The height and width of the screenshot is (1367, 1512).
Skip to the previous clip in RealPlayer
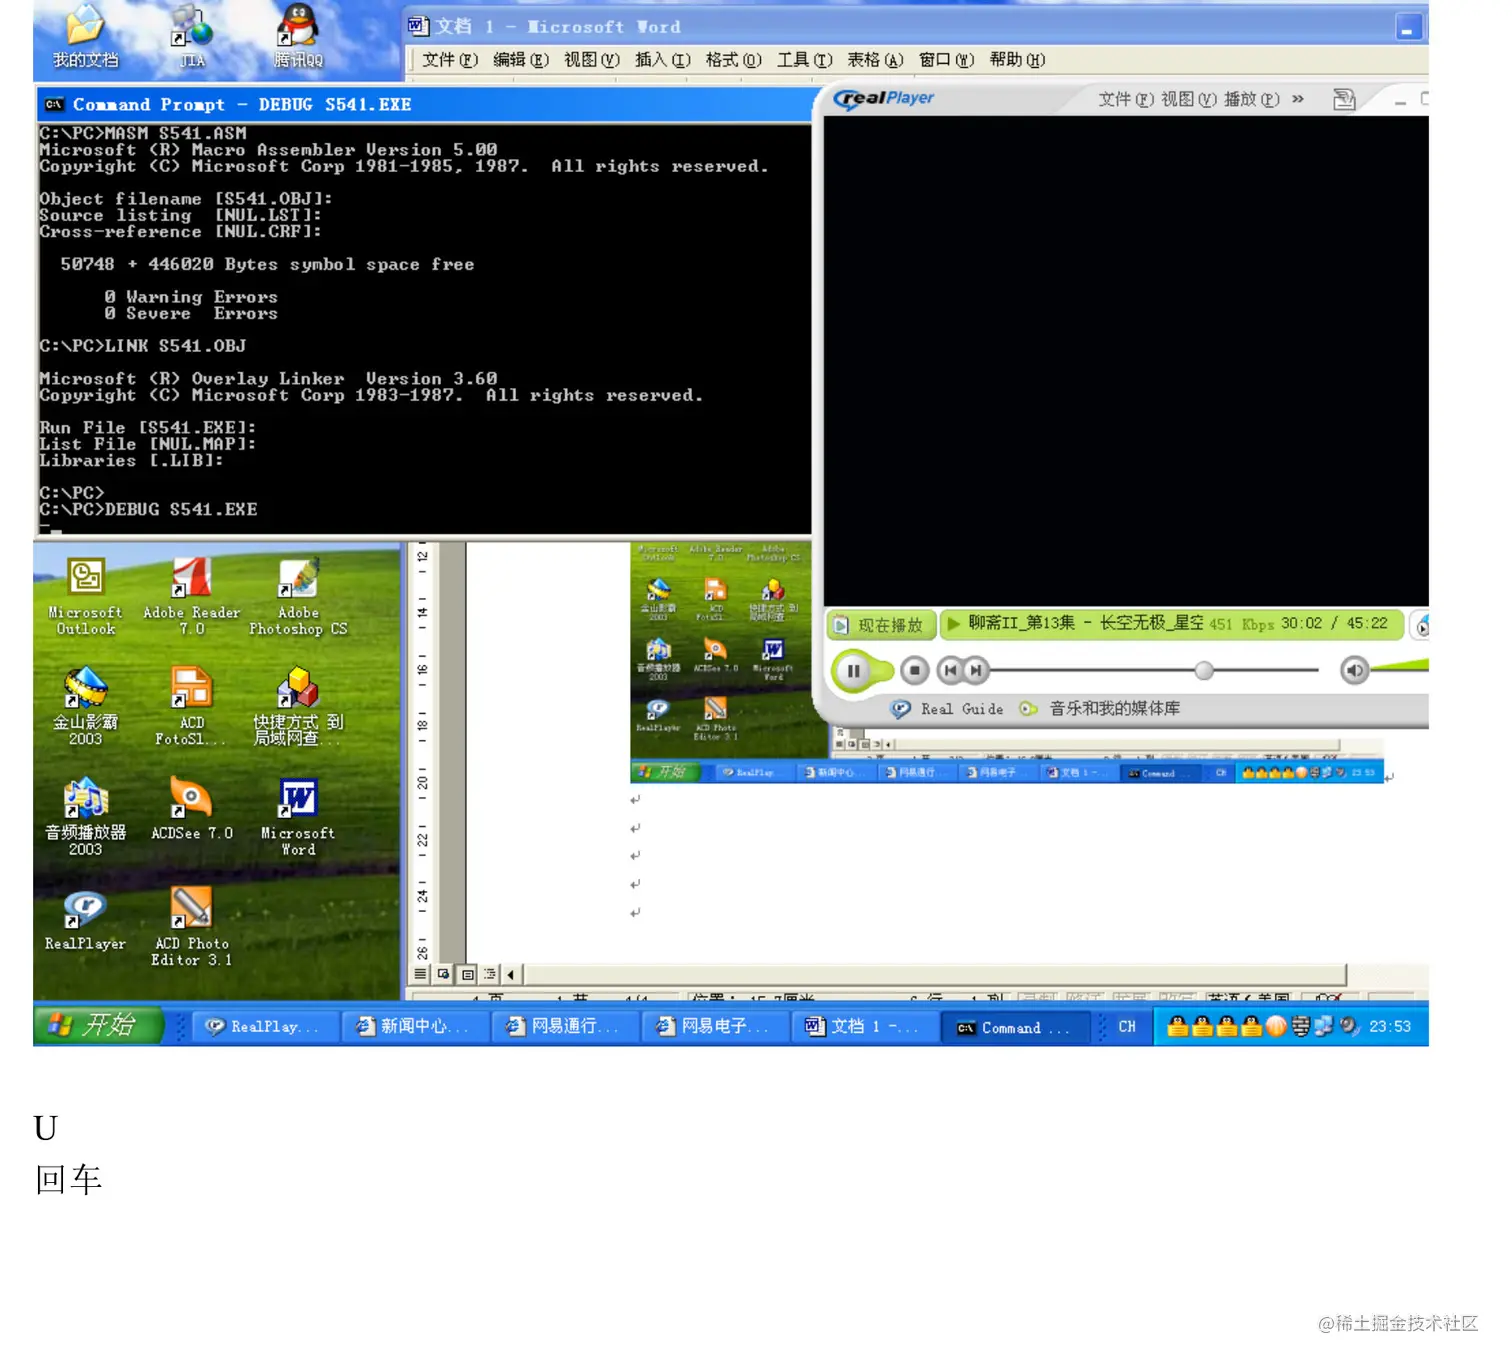pyautogui.click(x=950, y=671)
